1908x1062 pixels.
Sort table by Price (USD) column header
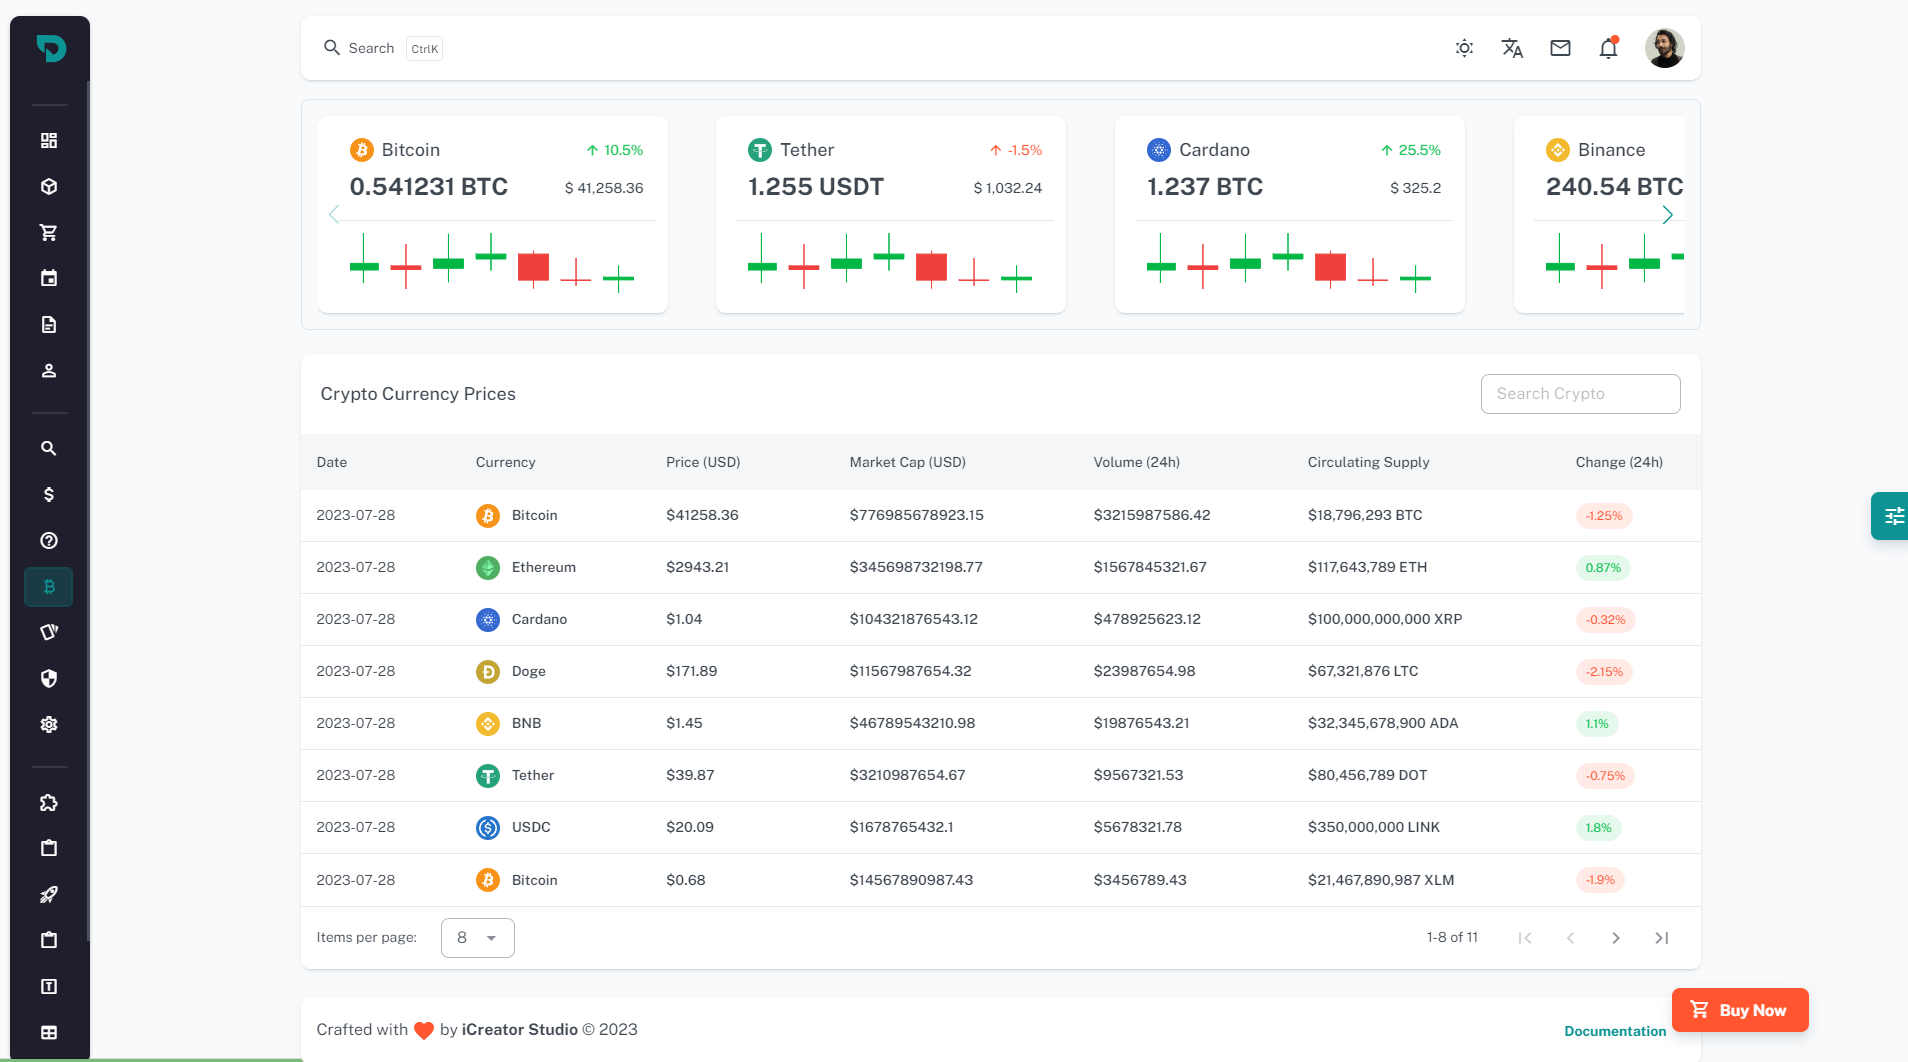(703, 462)
